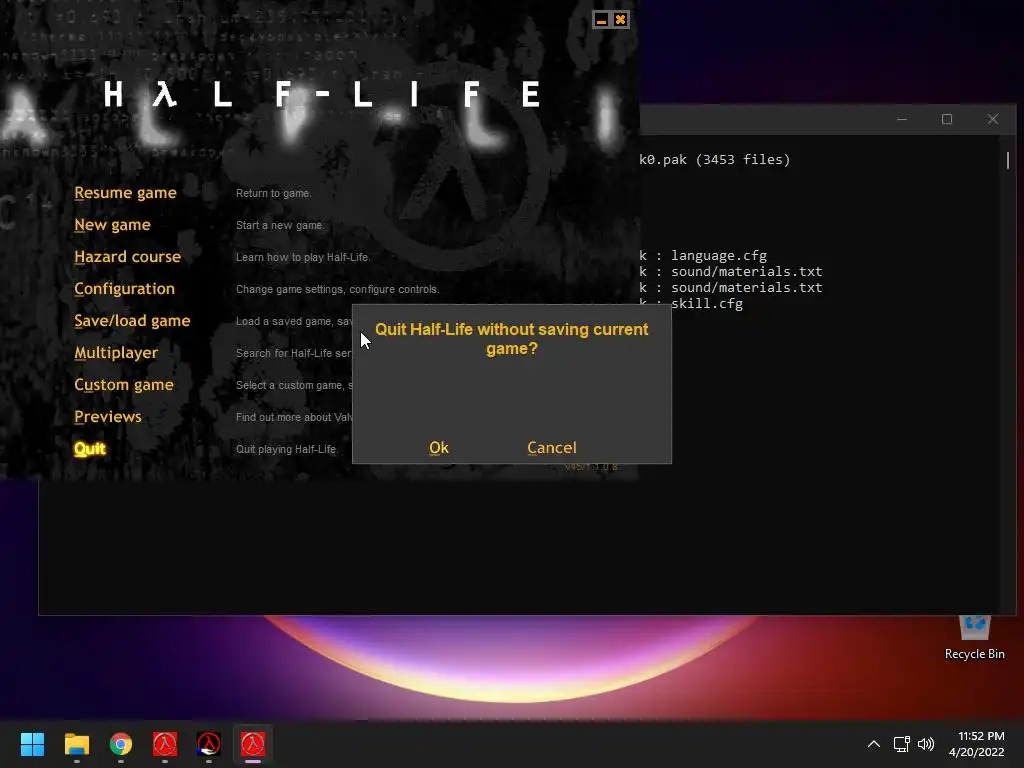1024x768 pixels.
Task: Switch to Half-Life icon with blue accent
Action: point(209,744)
